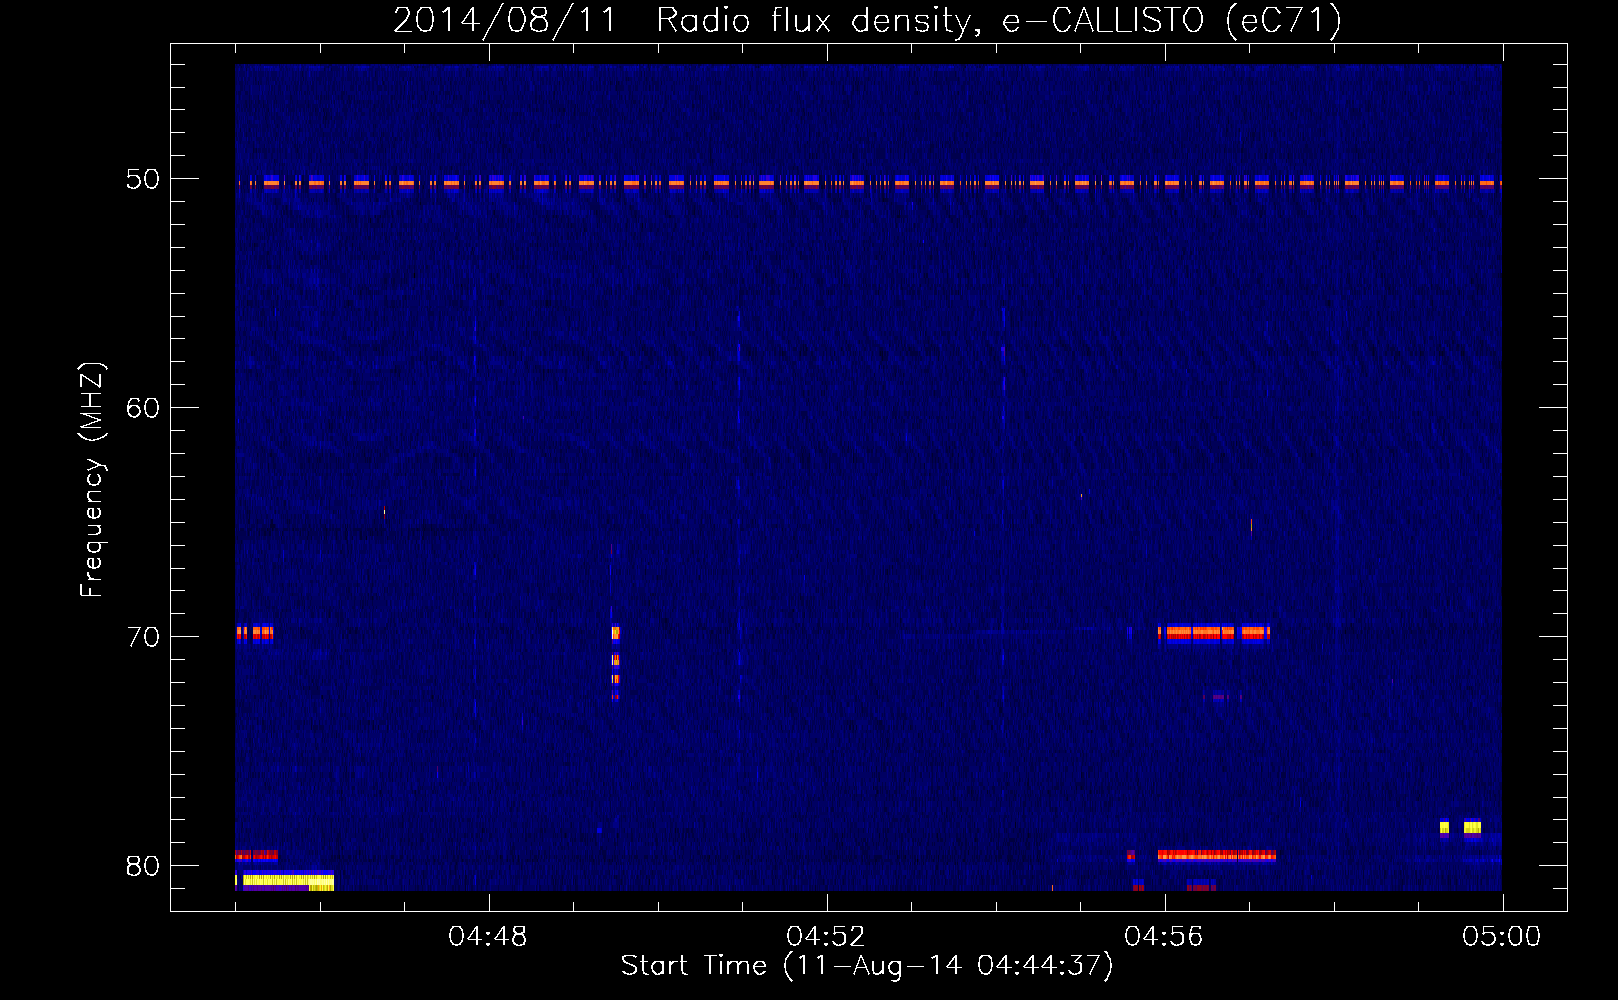Click the red 70 MHz burst at plot start
Image resolution: width=1618 pixels, height=1000 pixels.
[254, 632]
